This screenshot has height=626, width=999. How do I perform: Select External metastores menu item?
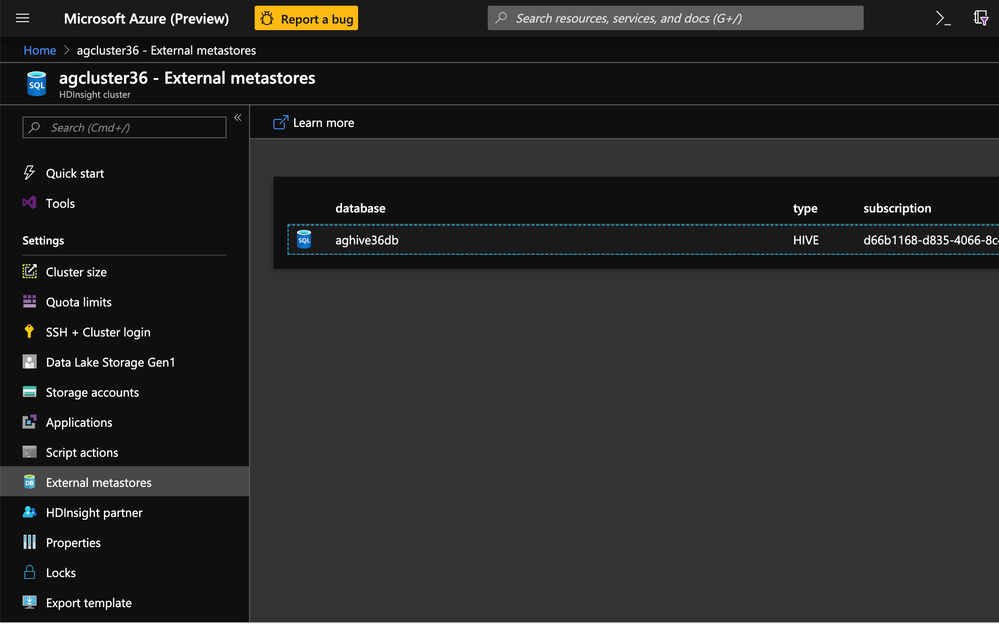[x=124, y=482]
